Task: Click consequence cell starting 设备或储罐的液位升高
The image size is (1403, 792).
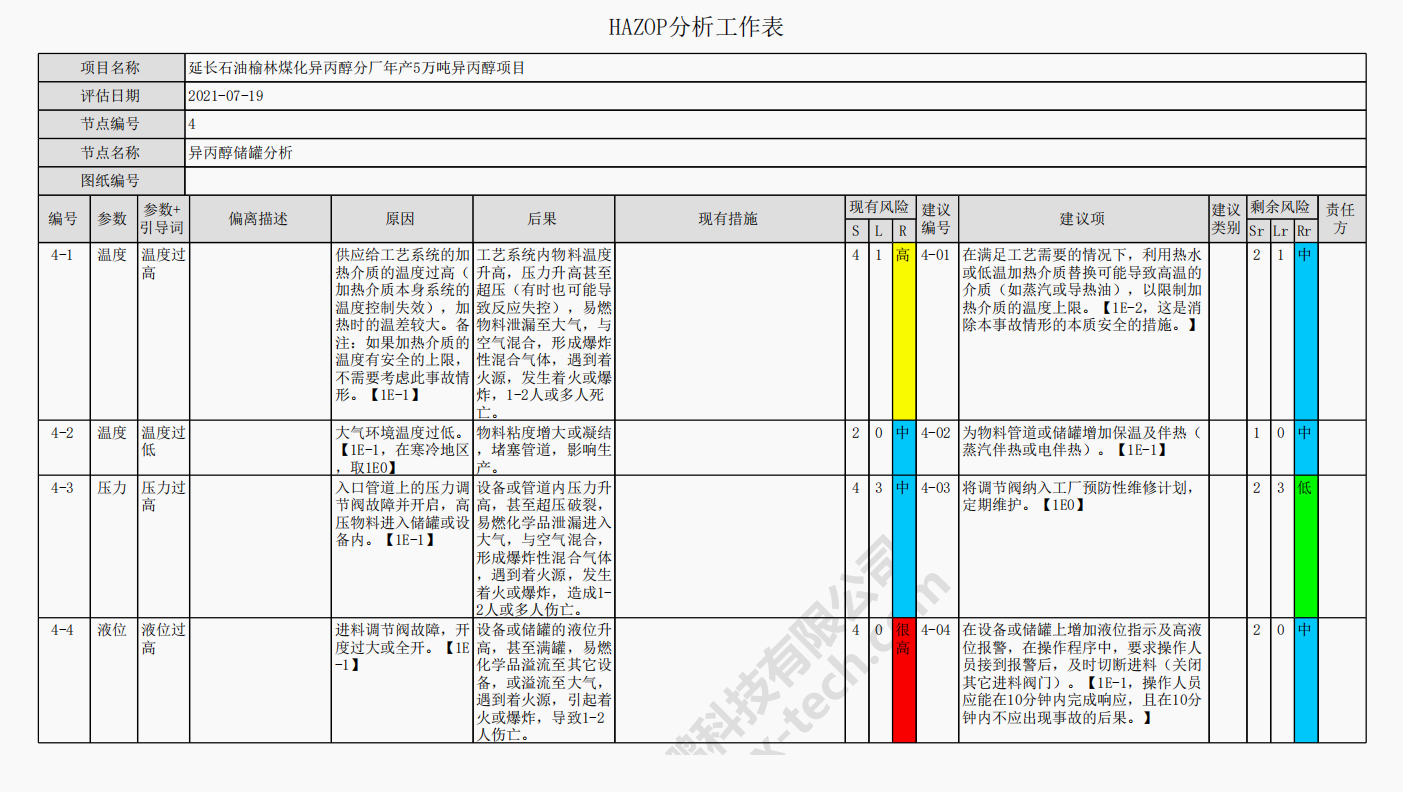Action: [544, 680]
